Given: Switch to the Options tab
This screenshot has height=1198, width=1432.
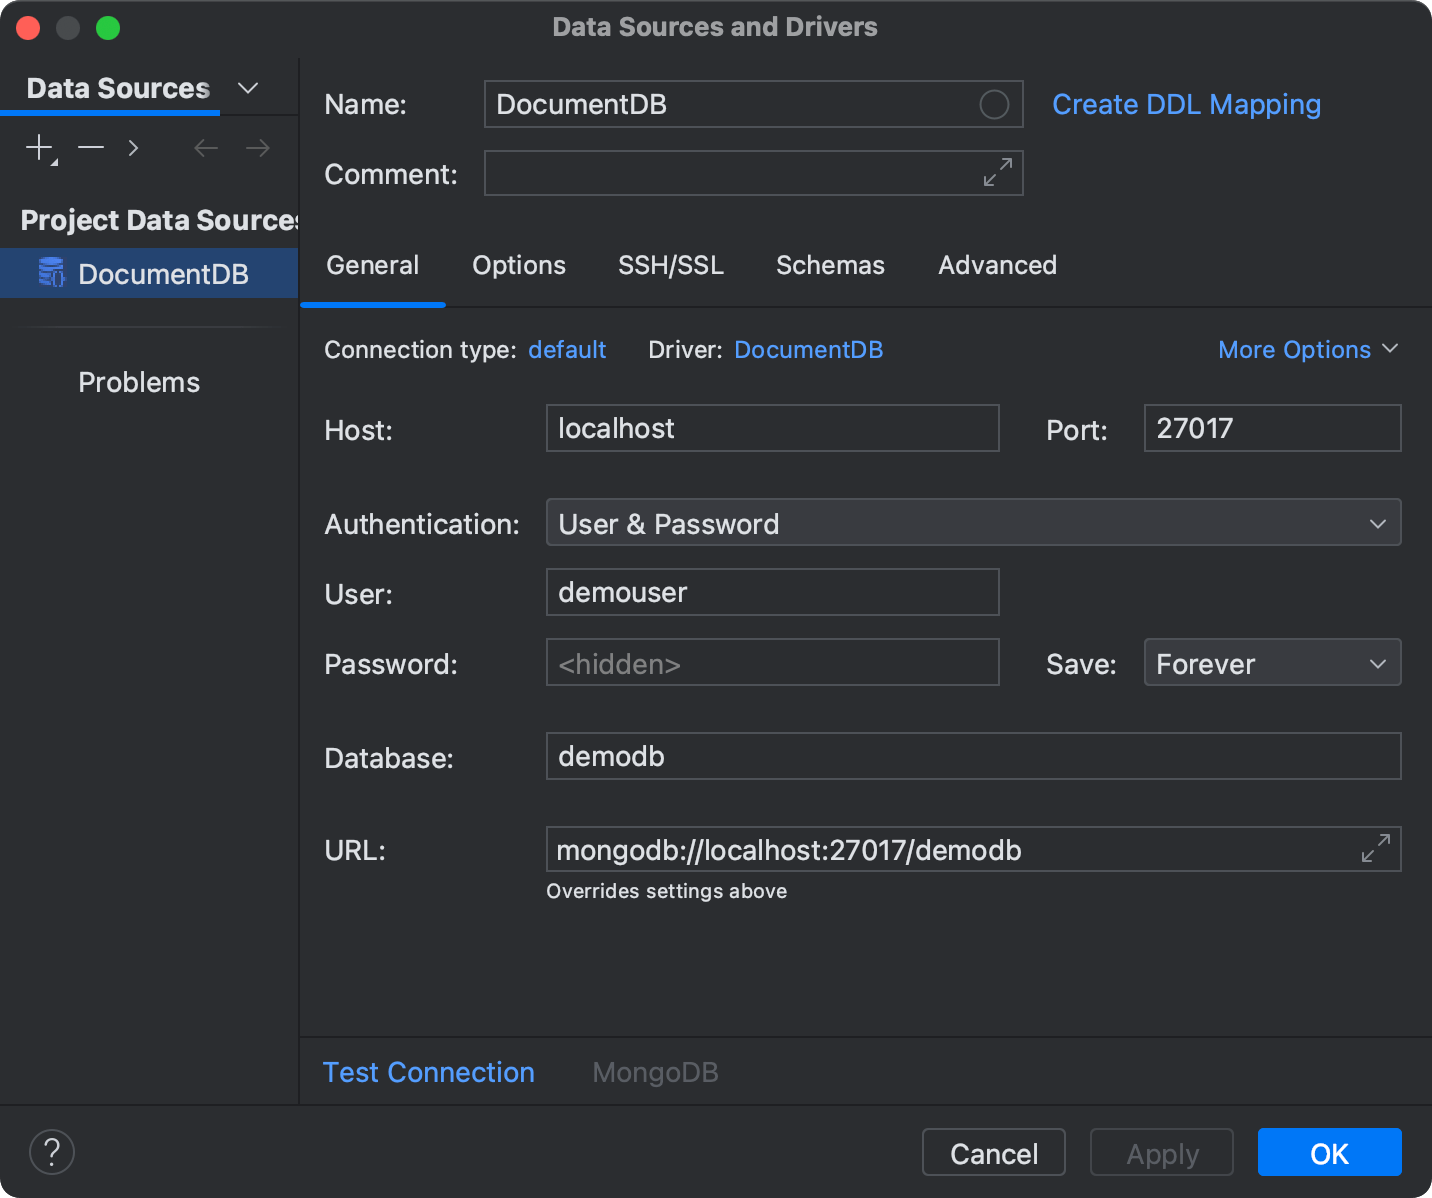Looking at the screenshot, I should point(518,265).
